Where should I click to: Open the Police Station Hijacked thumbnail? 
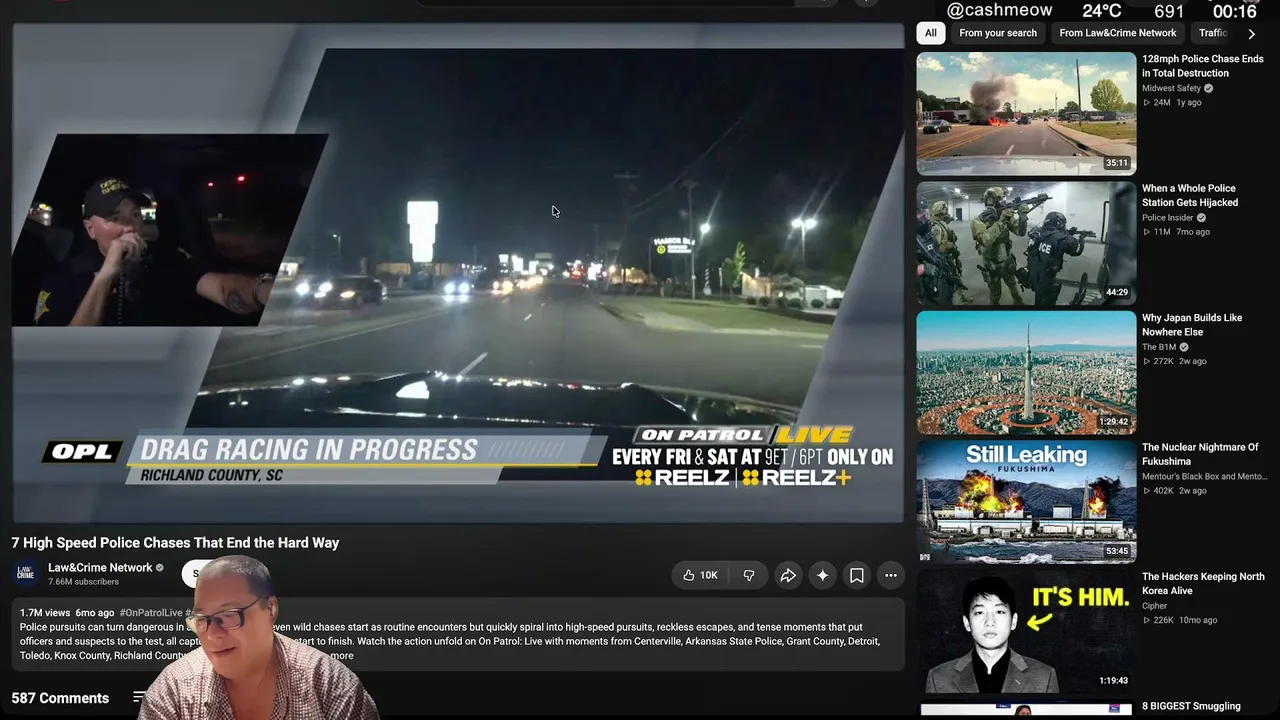coord(1026,243)
